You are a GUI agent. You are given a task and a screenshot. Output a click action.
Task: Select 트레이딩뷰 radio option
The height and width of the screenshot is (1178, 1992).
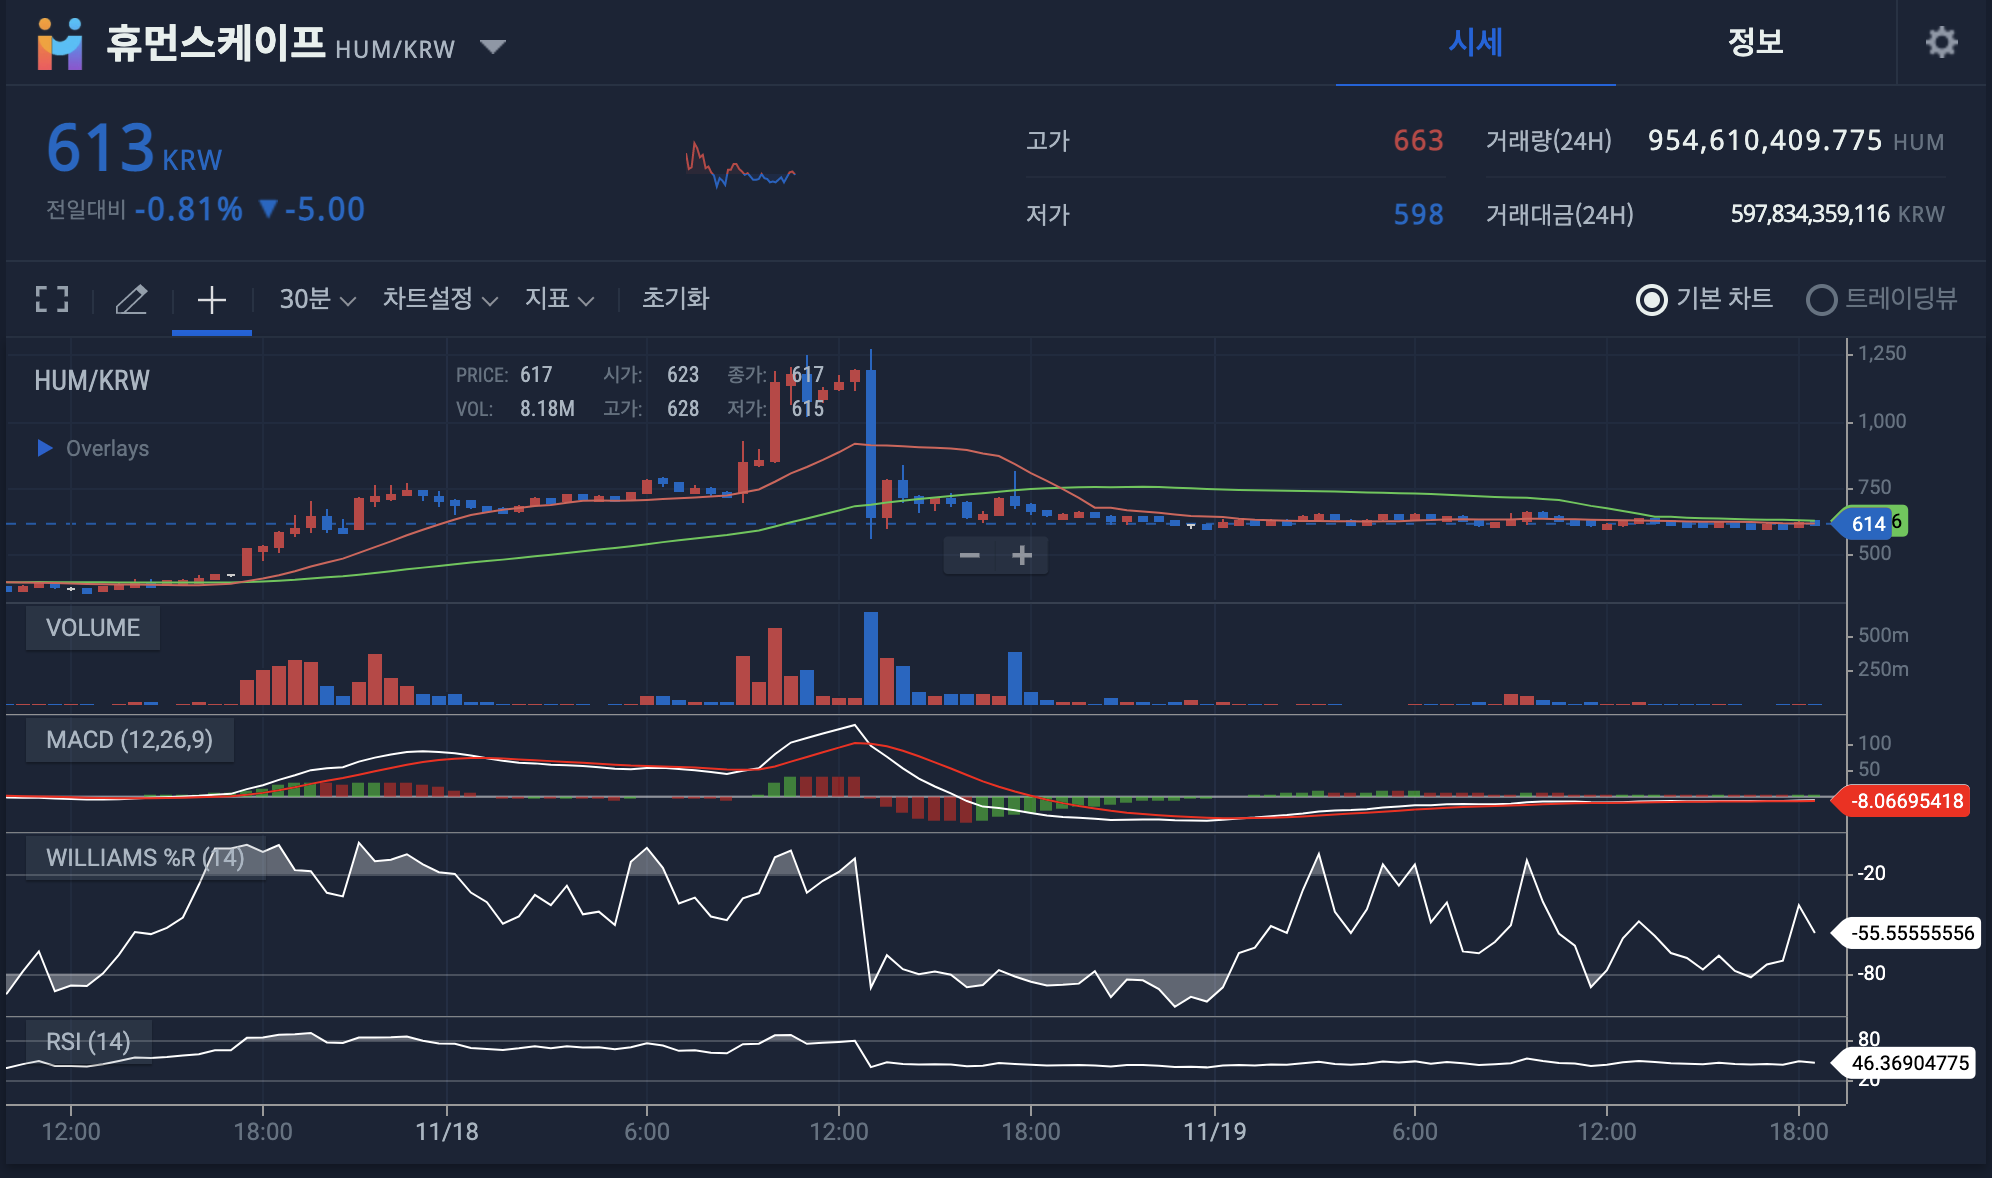(x=1822, y=299)
